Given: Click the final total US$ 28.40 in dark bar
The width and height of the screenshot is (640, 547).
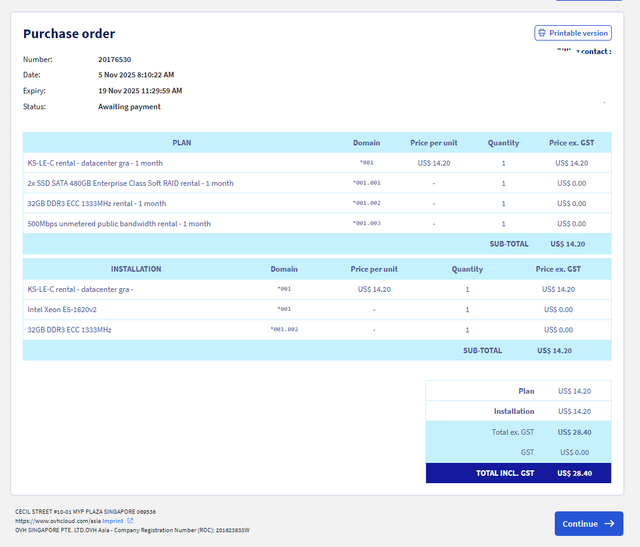Looking at the screenshot, I should point(574,473).
